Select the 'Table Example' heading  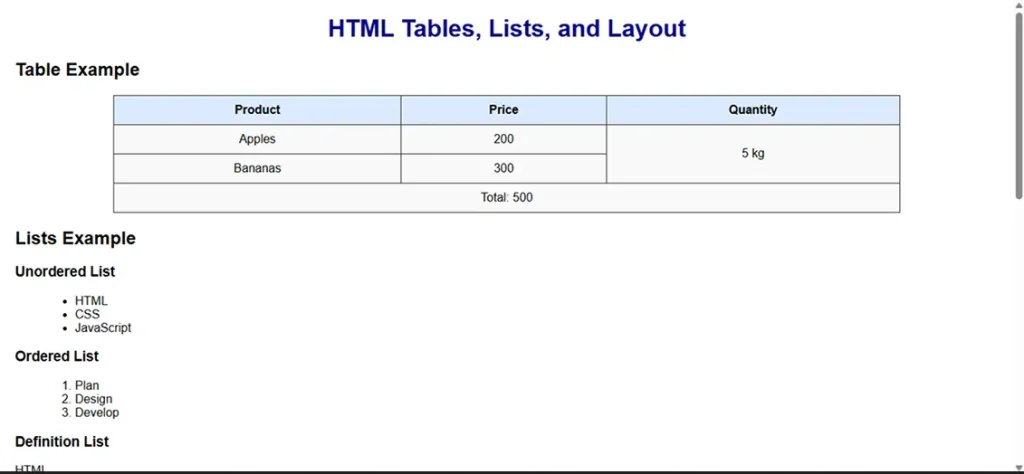[x=77, y=70]
